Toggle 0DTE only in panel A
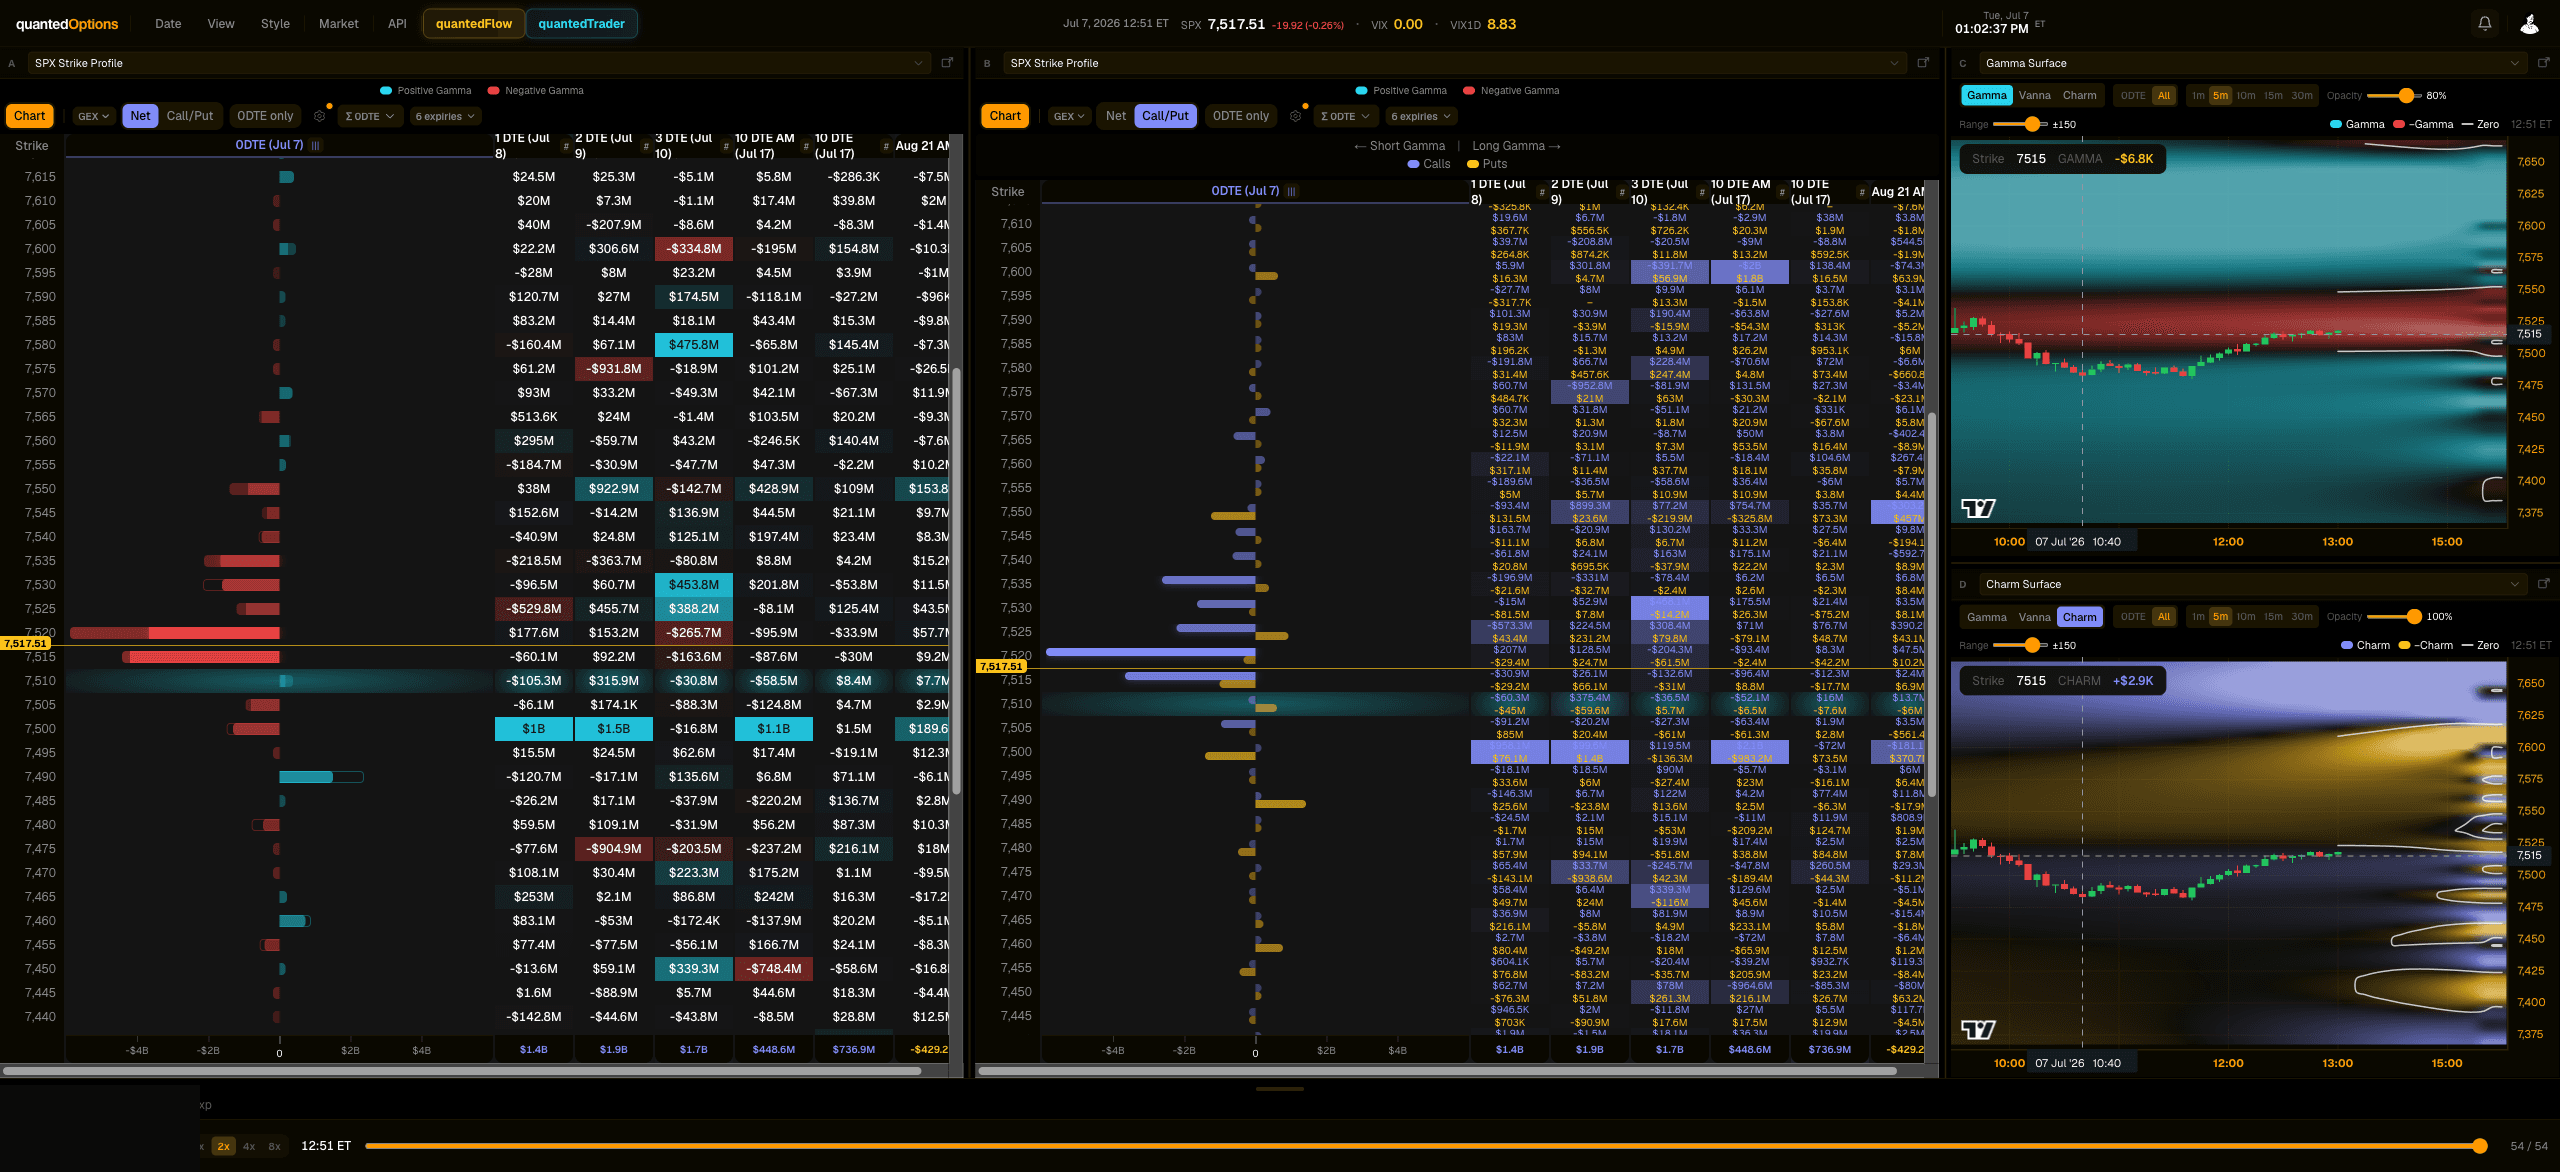2560x1172 pixels. [x=265, y=116]
